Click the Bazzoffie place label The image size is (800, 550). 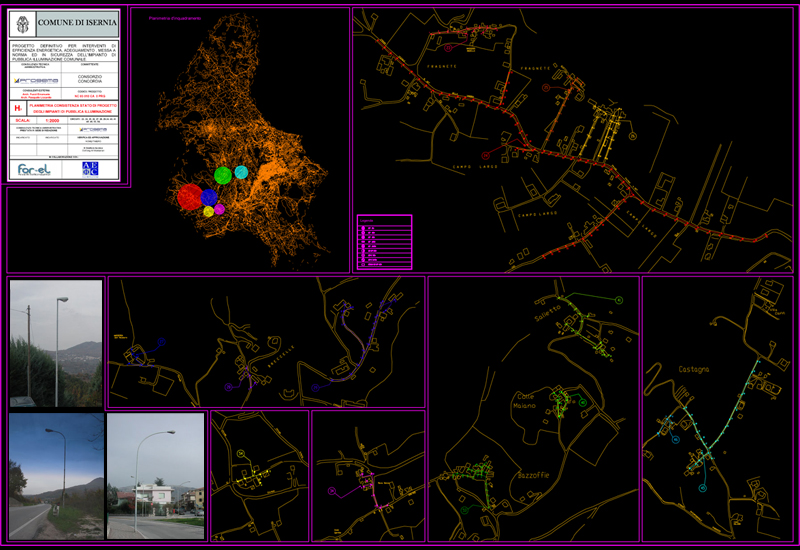(x=533, y=476)
